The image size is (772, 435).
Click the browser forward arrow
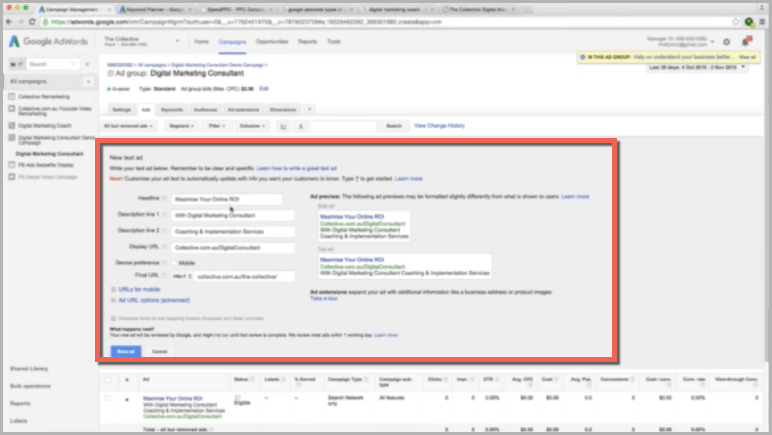click(20, 22)
